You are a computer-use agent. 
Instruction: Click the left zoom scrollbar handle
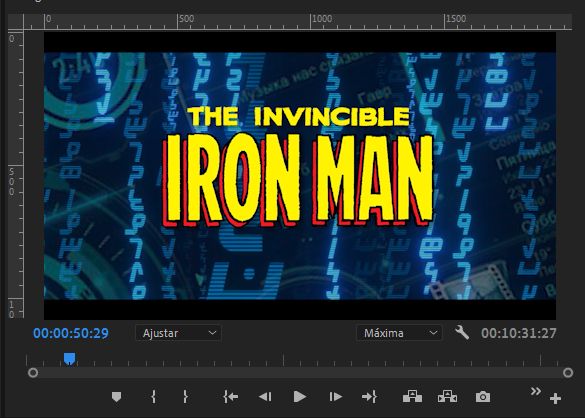coord(33,372)
